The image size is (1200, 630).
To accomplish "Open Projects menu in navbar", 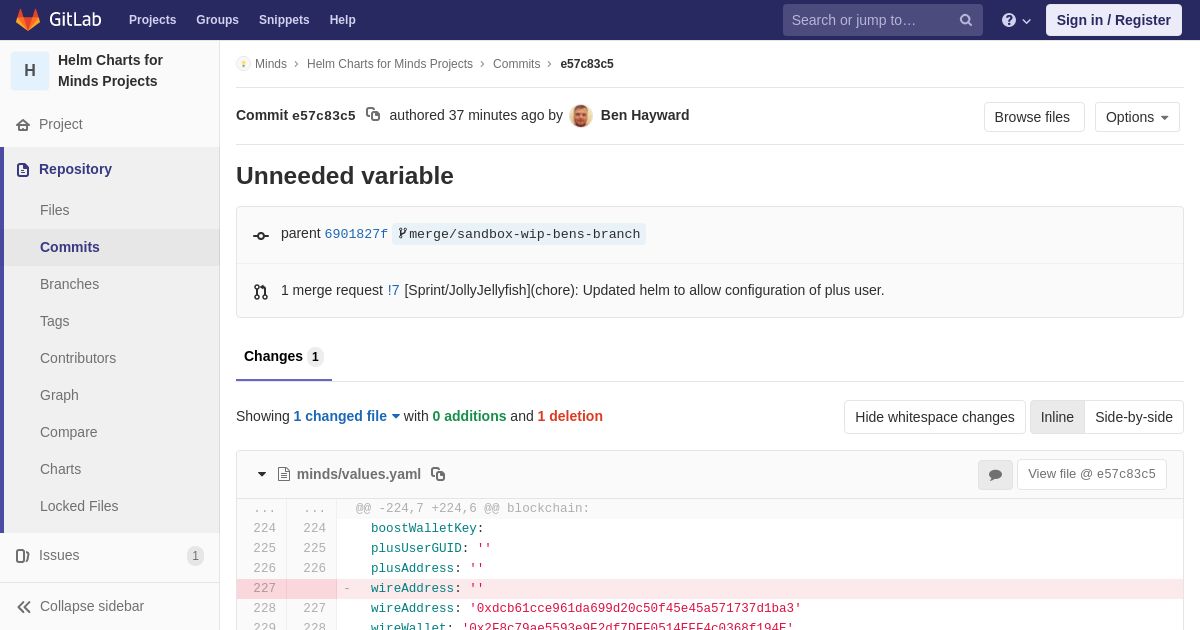I will click(x=152, y=20).
